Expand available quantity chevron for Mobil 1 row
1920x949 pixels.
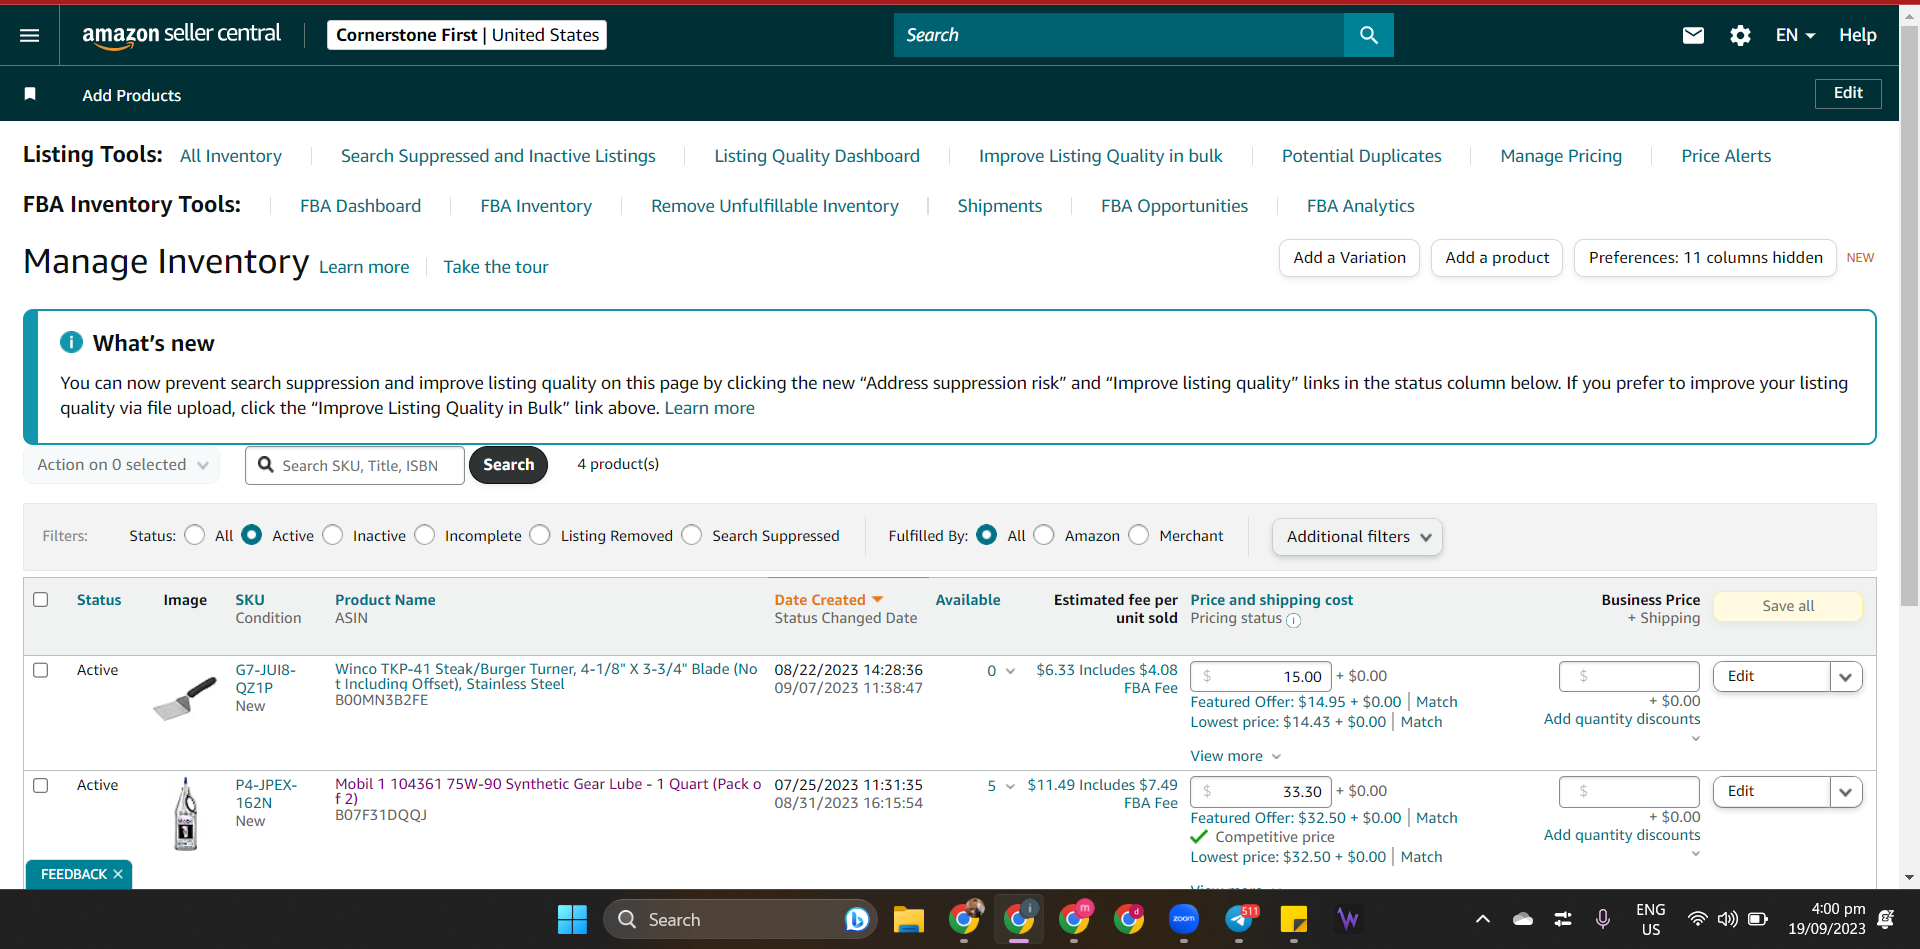(x=1010, y=786)
